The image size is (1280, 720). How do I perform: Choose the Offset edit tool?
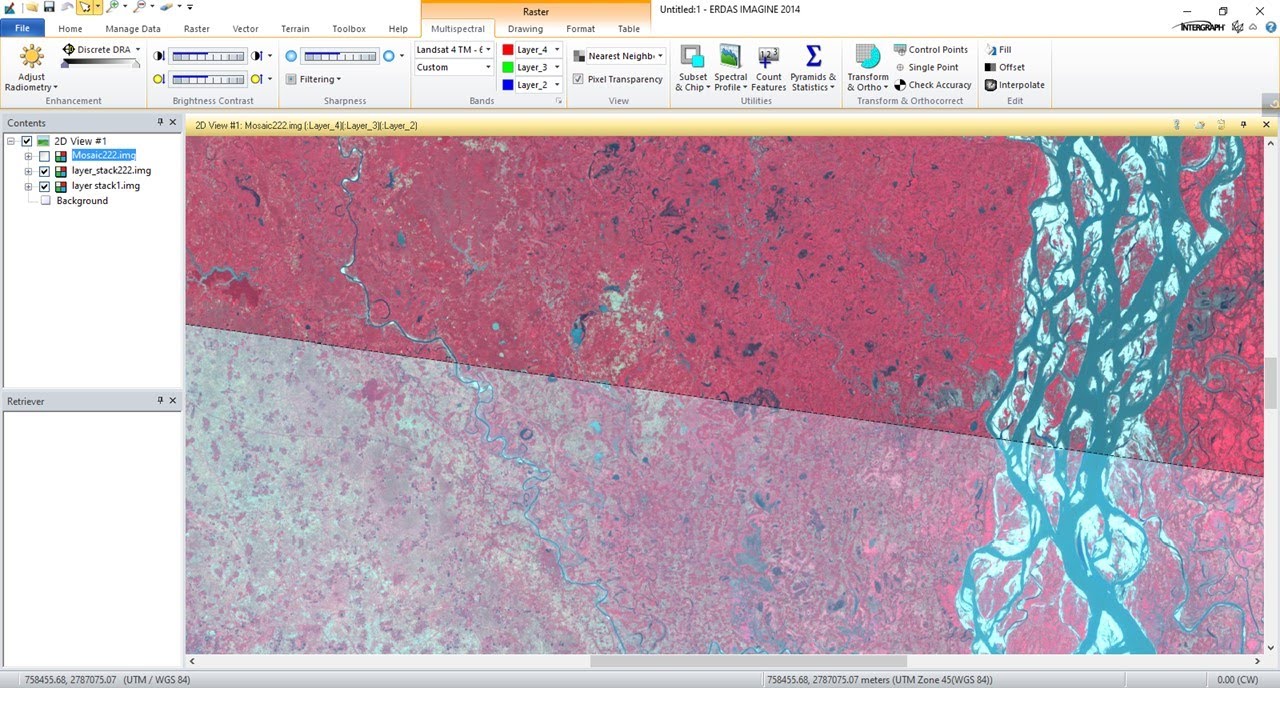point(1005,67)
